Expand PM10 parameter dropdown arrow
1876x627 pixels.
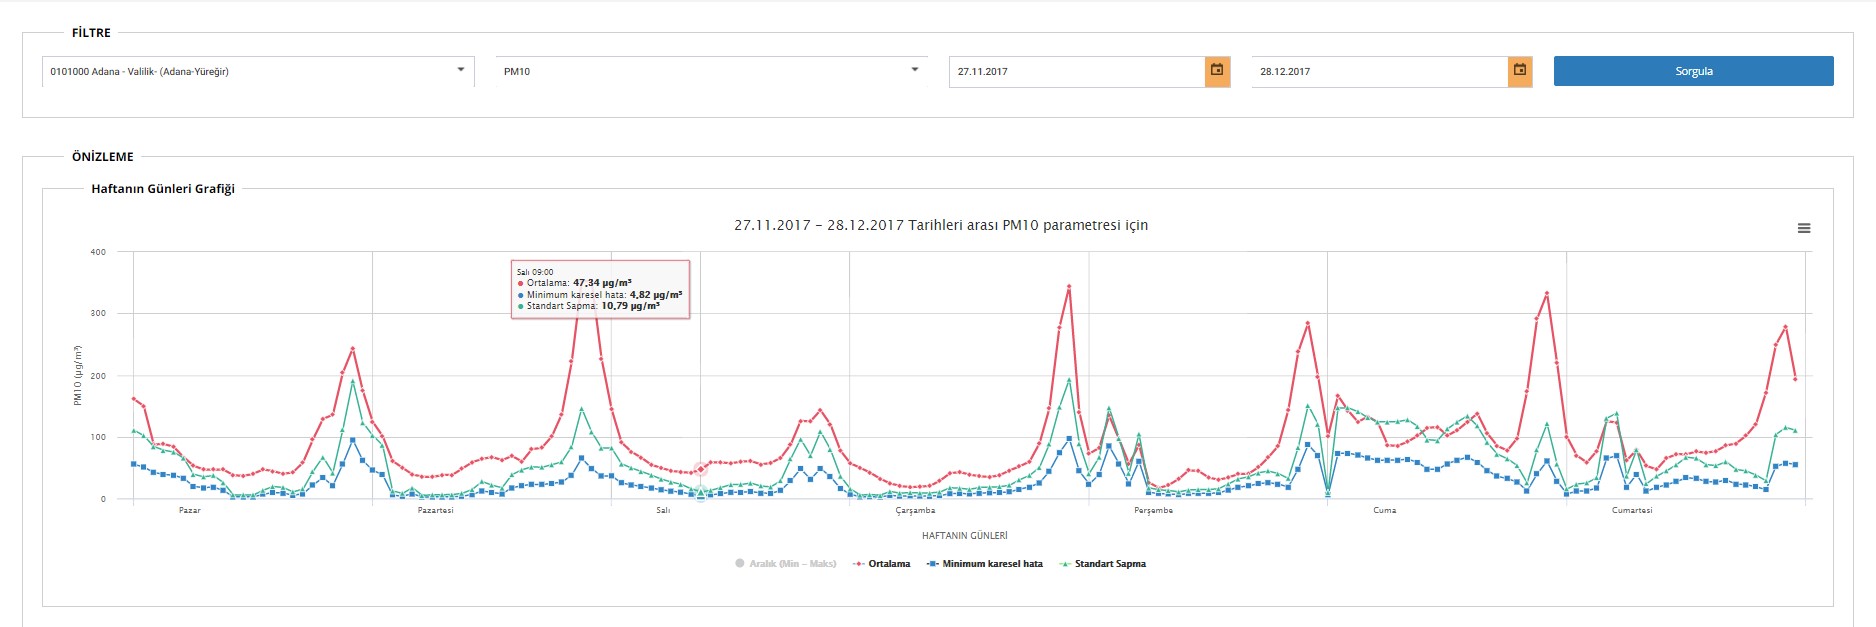(x=915, y=70)
